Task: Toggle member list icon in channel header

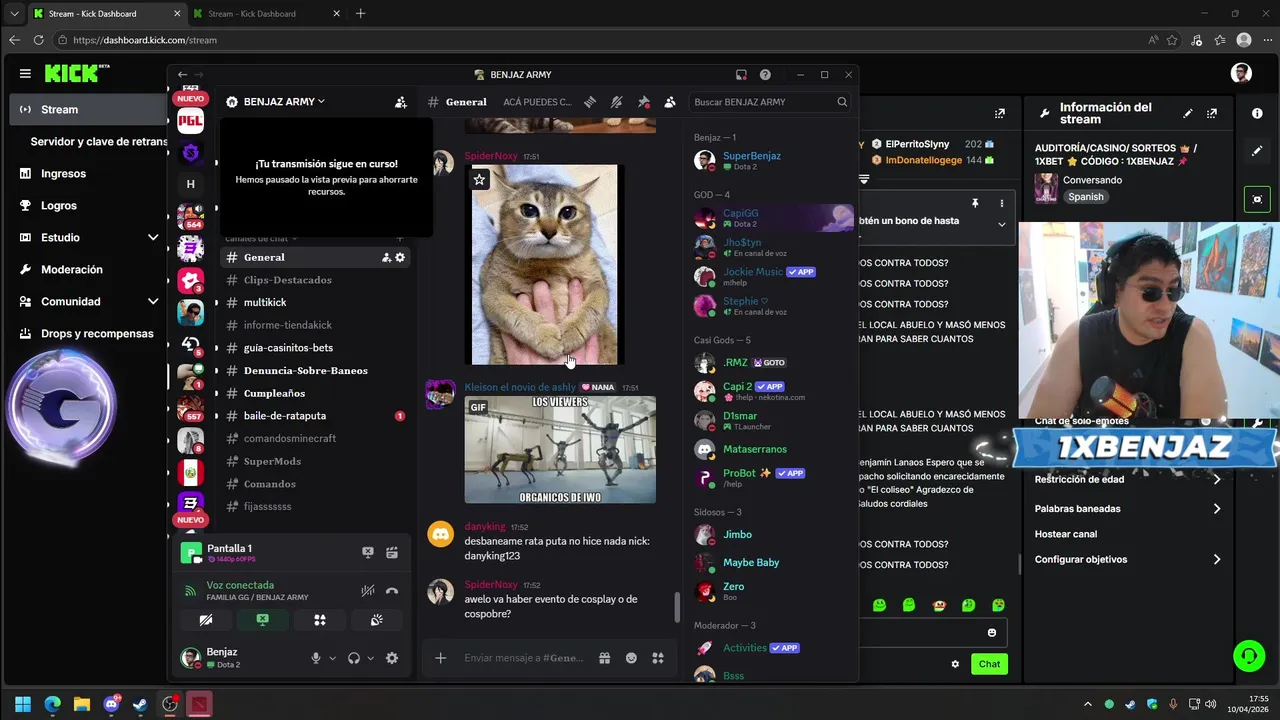Action: coord(670,102)
